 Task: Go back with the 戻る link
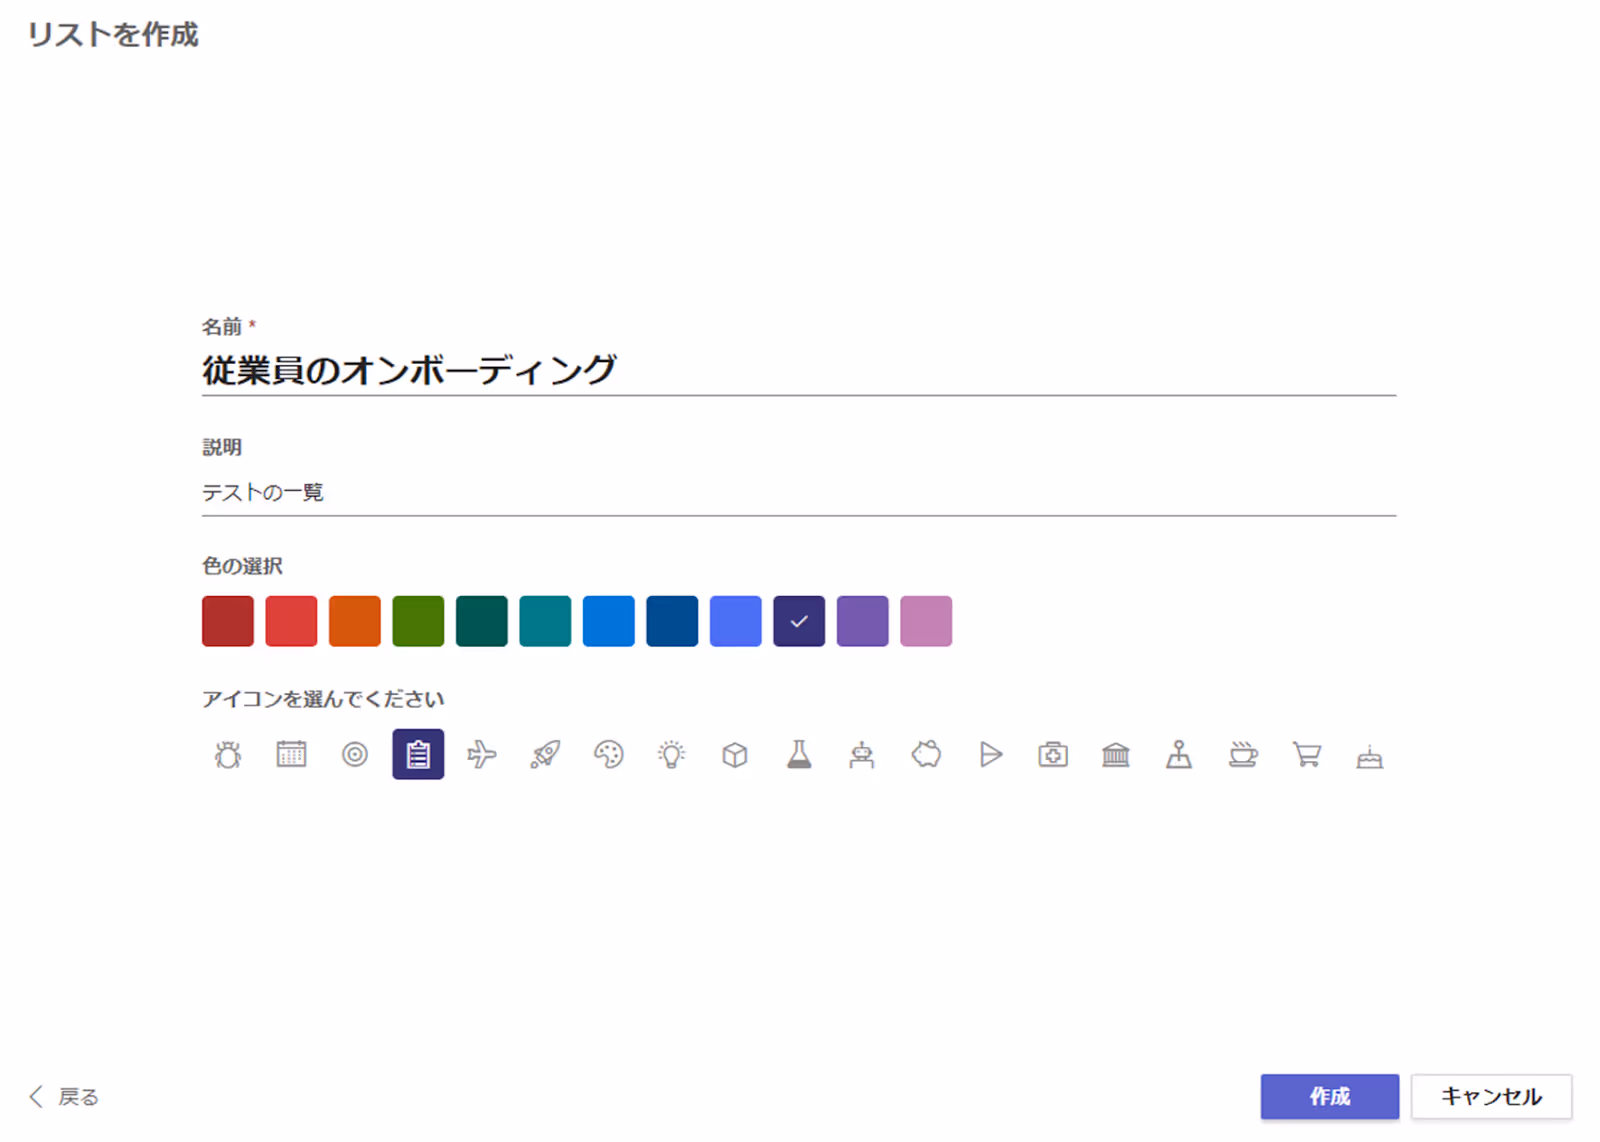(x=64, y=1097)
